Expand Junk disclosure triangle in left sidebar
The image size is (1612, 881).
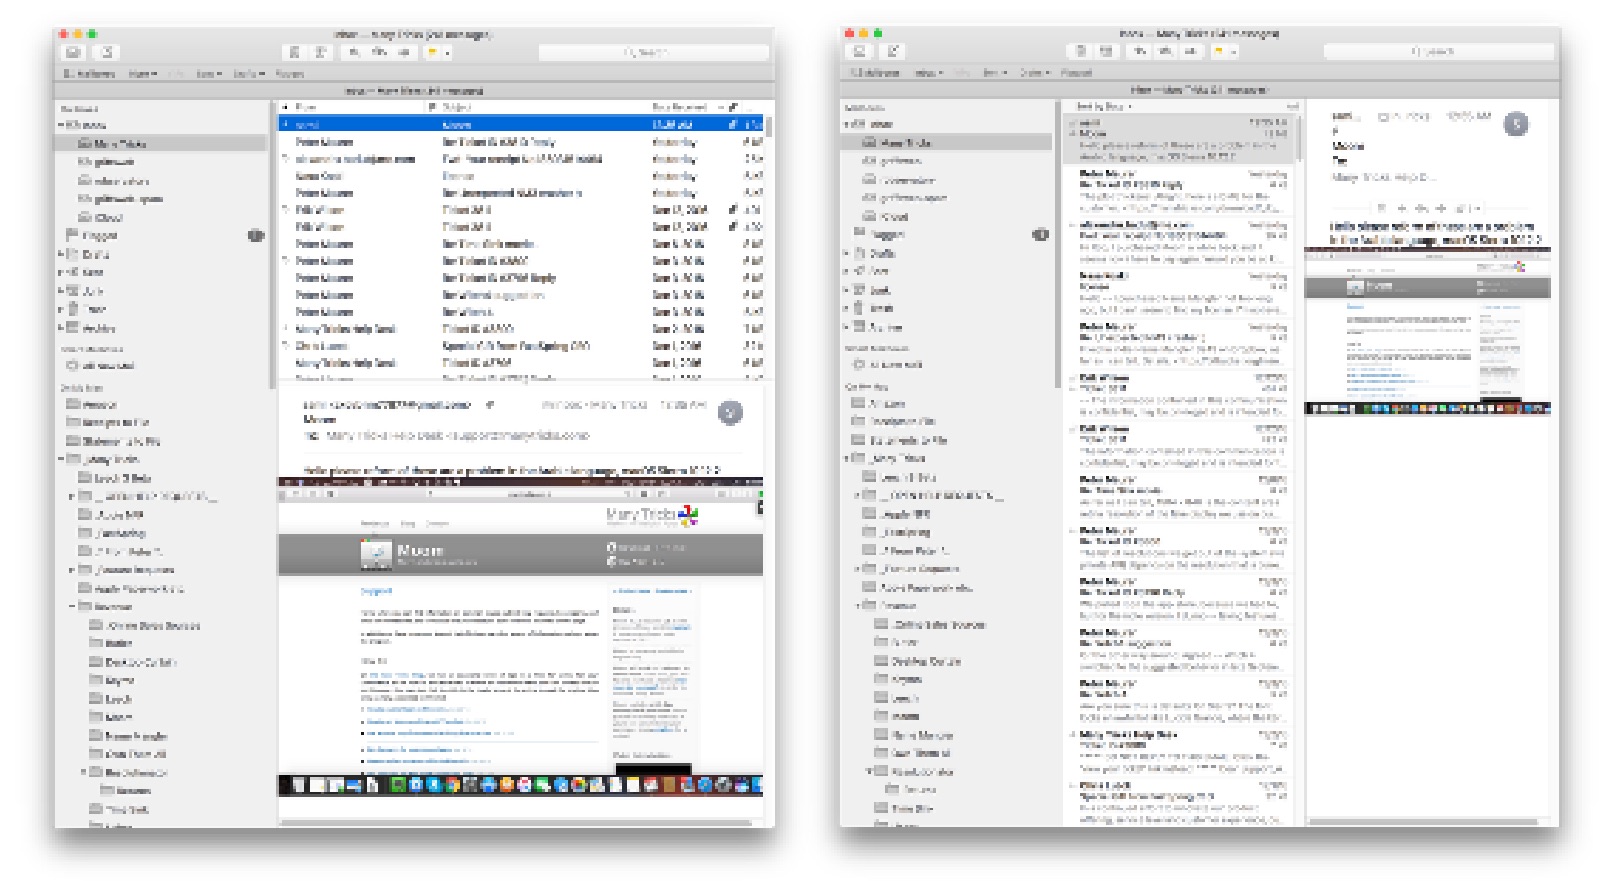click(x=60, y=291)
